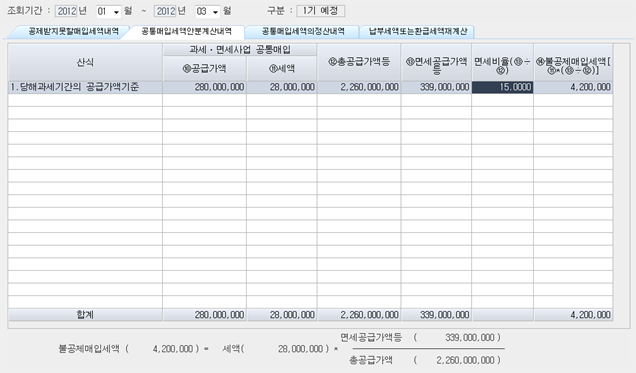Viewport: 636px width, 373px height.
Task: Click formula 세액 value 28,000,000
Action: (301, 349)
